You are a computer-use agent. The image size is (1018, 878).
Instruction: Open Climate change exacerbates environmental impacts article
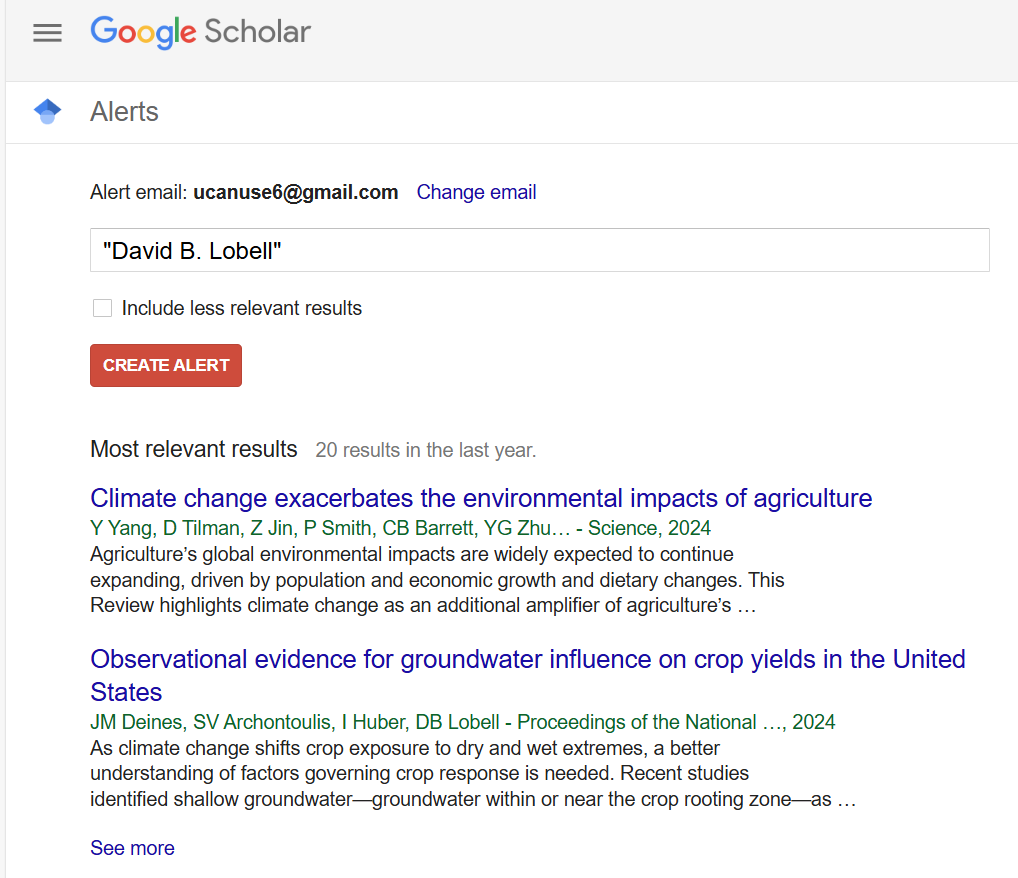tap(481, 498)
